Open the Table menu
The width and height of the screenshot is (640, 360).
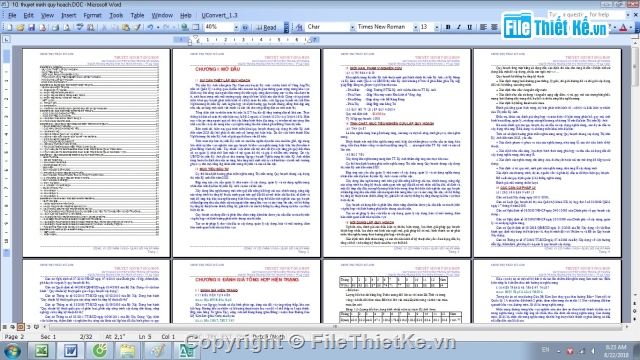(137, 15)
